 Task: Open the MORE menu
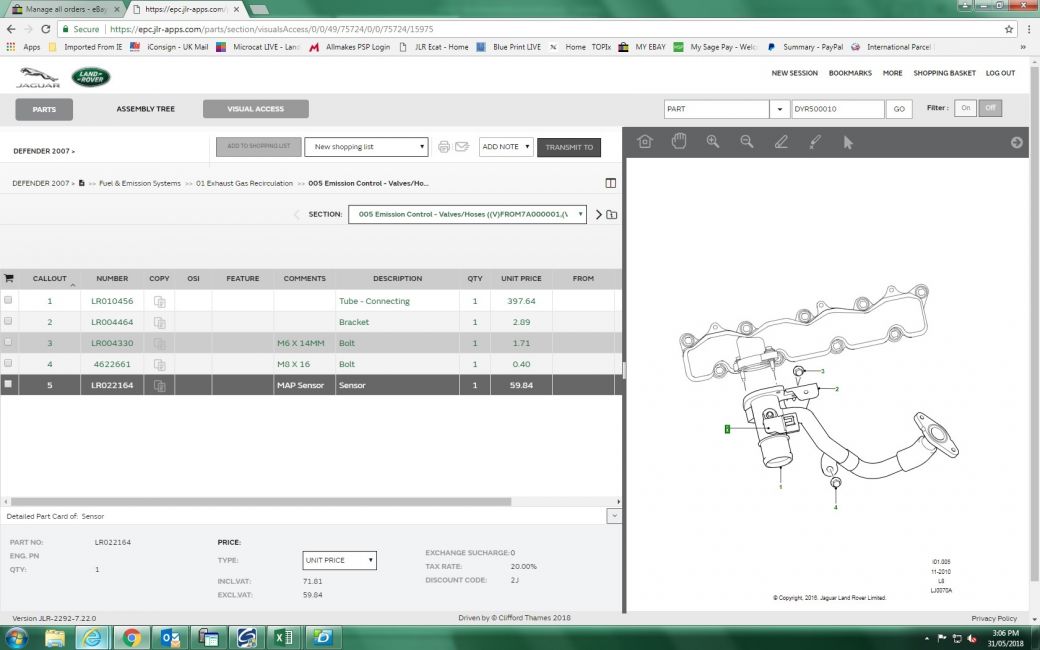coord(892,73)
